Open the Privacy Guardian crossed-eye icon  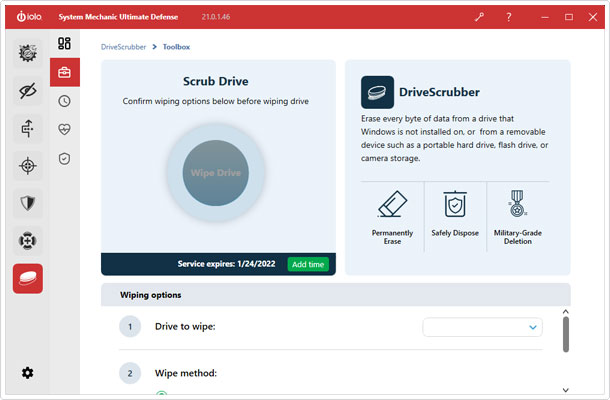pyautogui.click(x=28, y=91)
